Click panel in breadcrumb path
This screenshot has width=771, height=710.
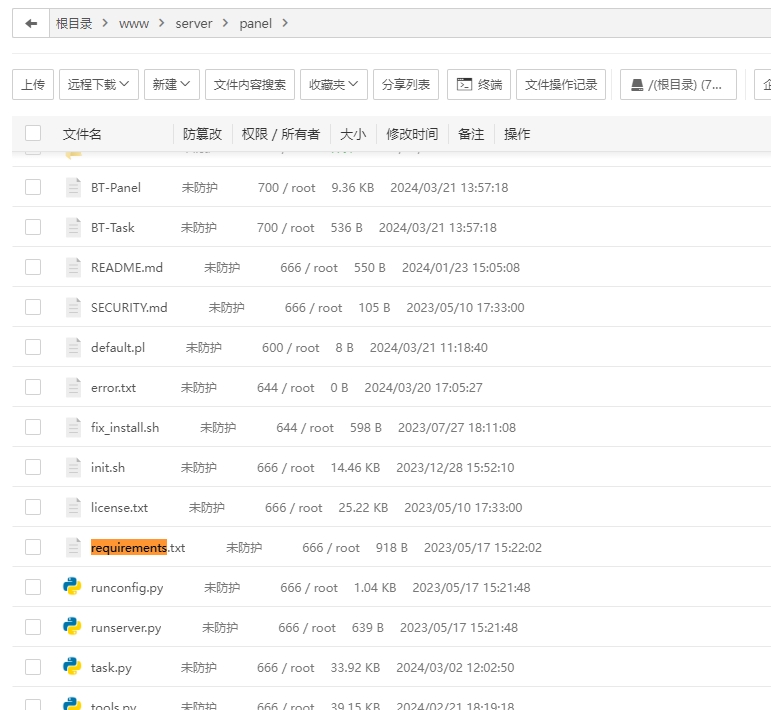[x=255, y=24]
